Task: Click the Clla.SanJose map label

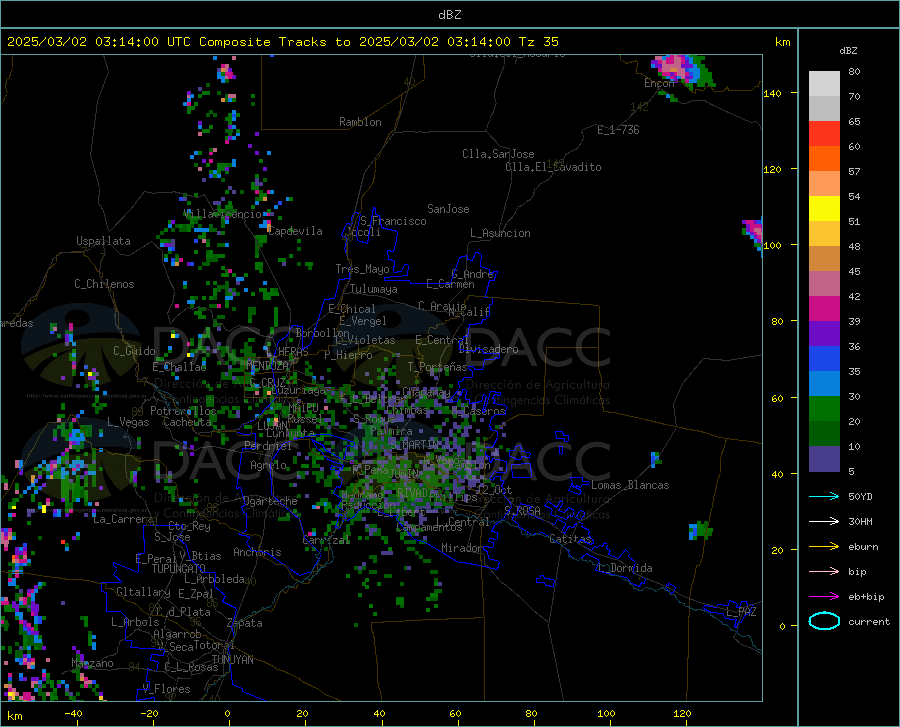Action: point(498,154)
